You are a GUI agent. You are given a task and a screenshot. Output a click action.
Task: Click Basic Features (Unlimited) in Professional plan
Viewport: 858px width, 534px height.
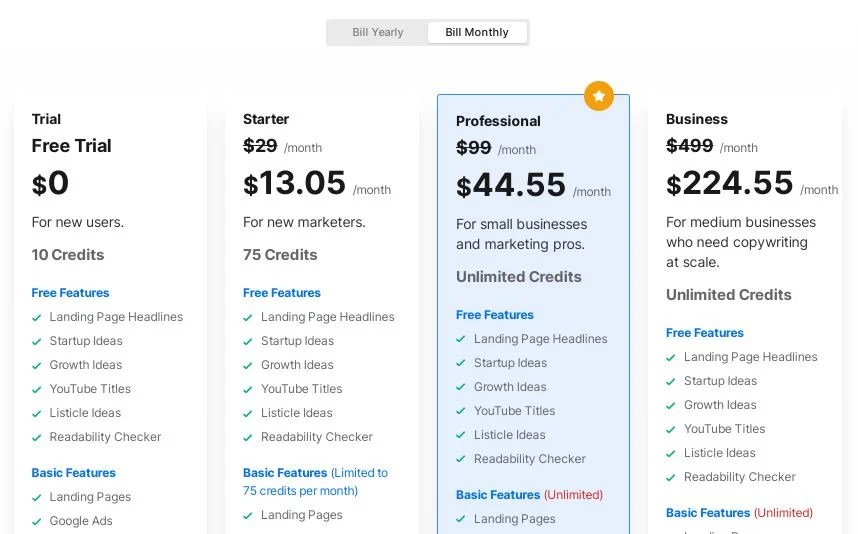pyautogui.click(x=529, y=495)
